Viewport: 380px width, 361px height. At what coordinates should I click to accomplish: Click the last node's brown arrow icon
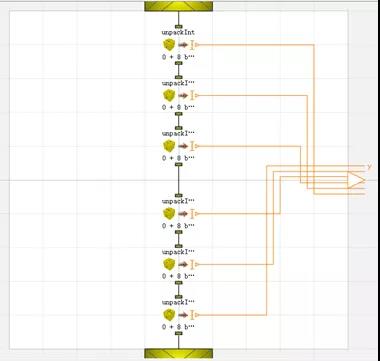coord(183,315)
